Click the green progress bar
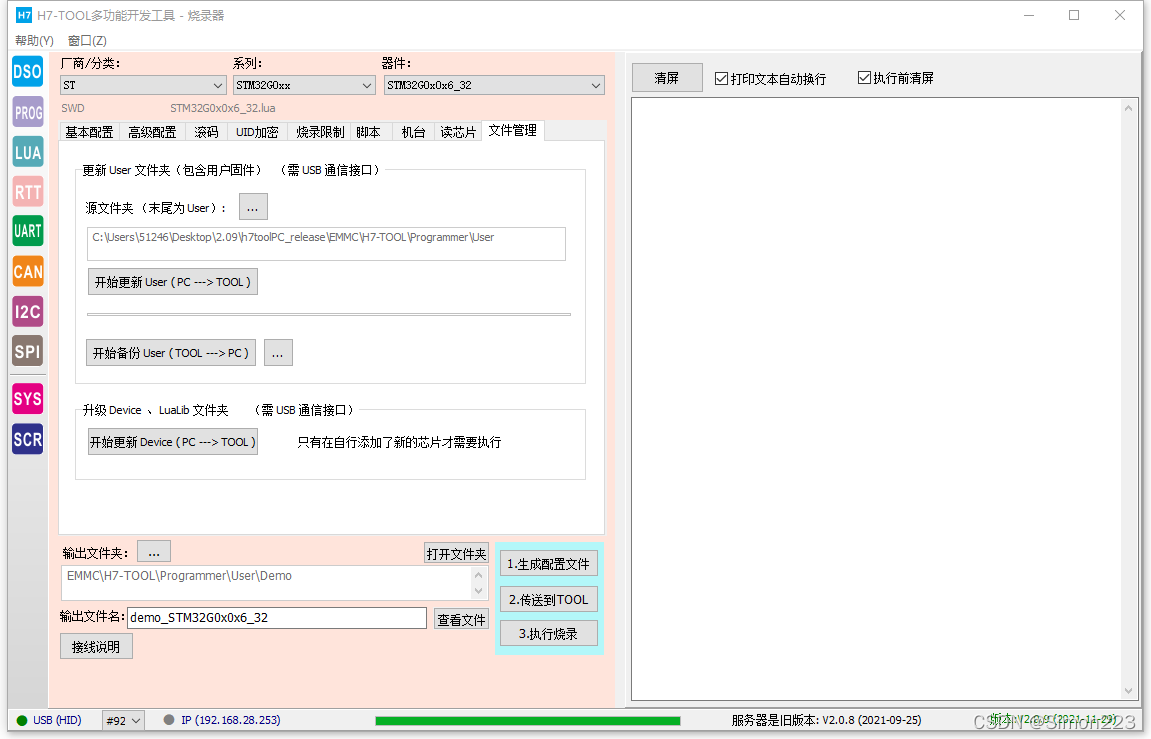 (528, 721)
